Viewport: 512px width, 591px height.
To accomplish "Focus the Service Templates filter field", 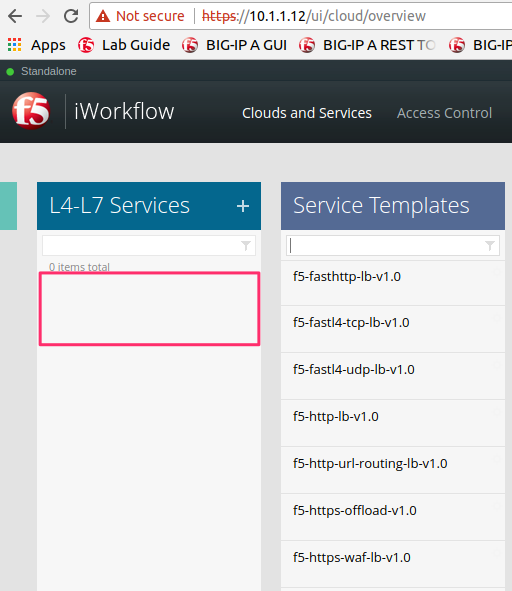I will tap(393, 246).
